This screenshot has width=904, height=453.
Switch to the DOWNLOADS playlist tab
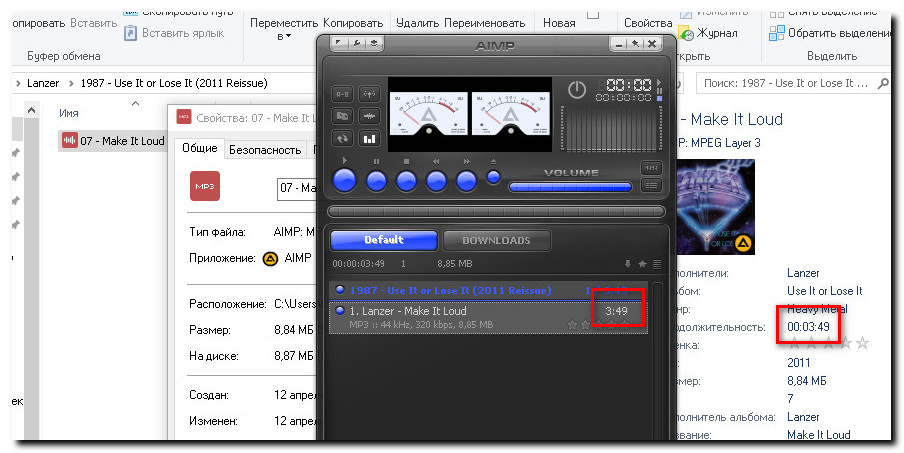[496, 240]
